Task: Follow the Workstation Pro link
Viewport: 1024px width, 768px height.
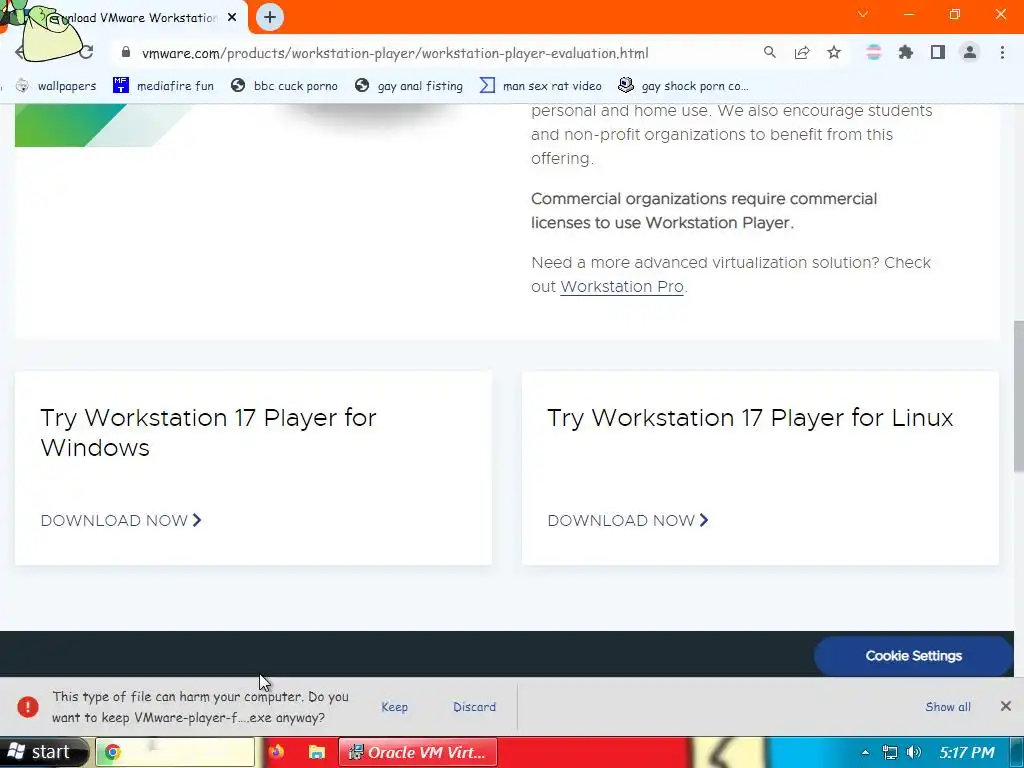Action: point(622,287)
